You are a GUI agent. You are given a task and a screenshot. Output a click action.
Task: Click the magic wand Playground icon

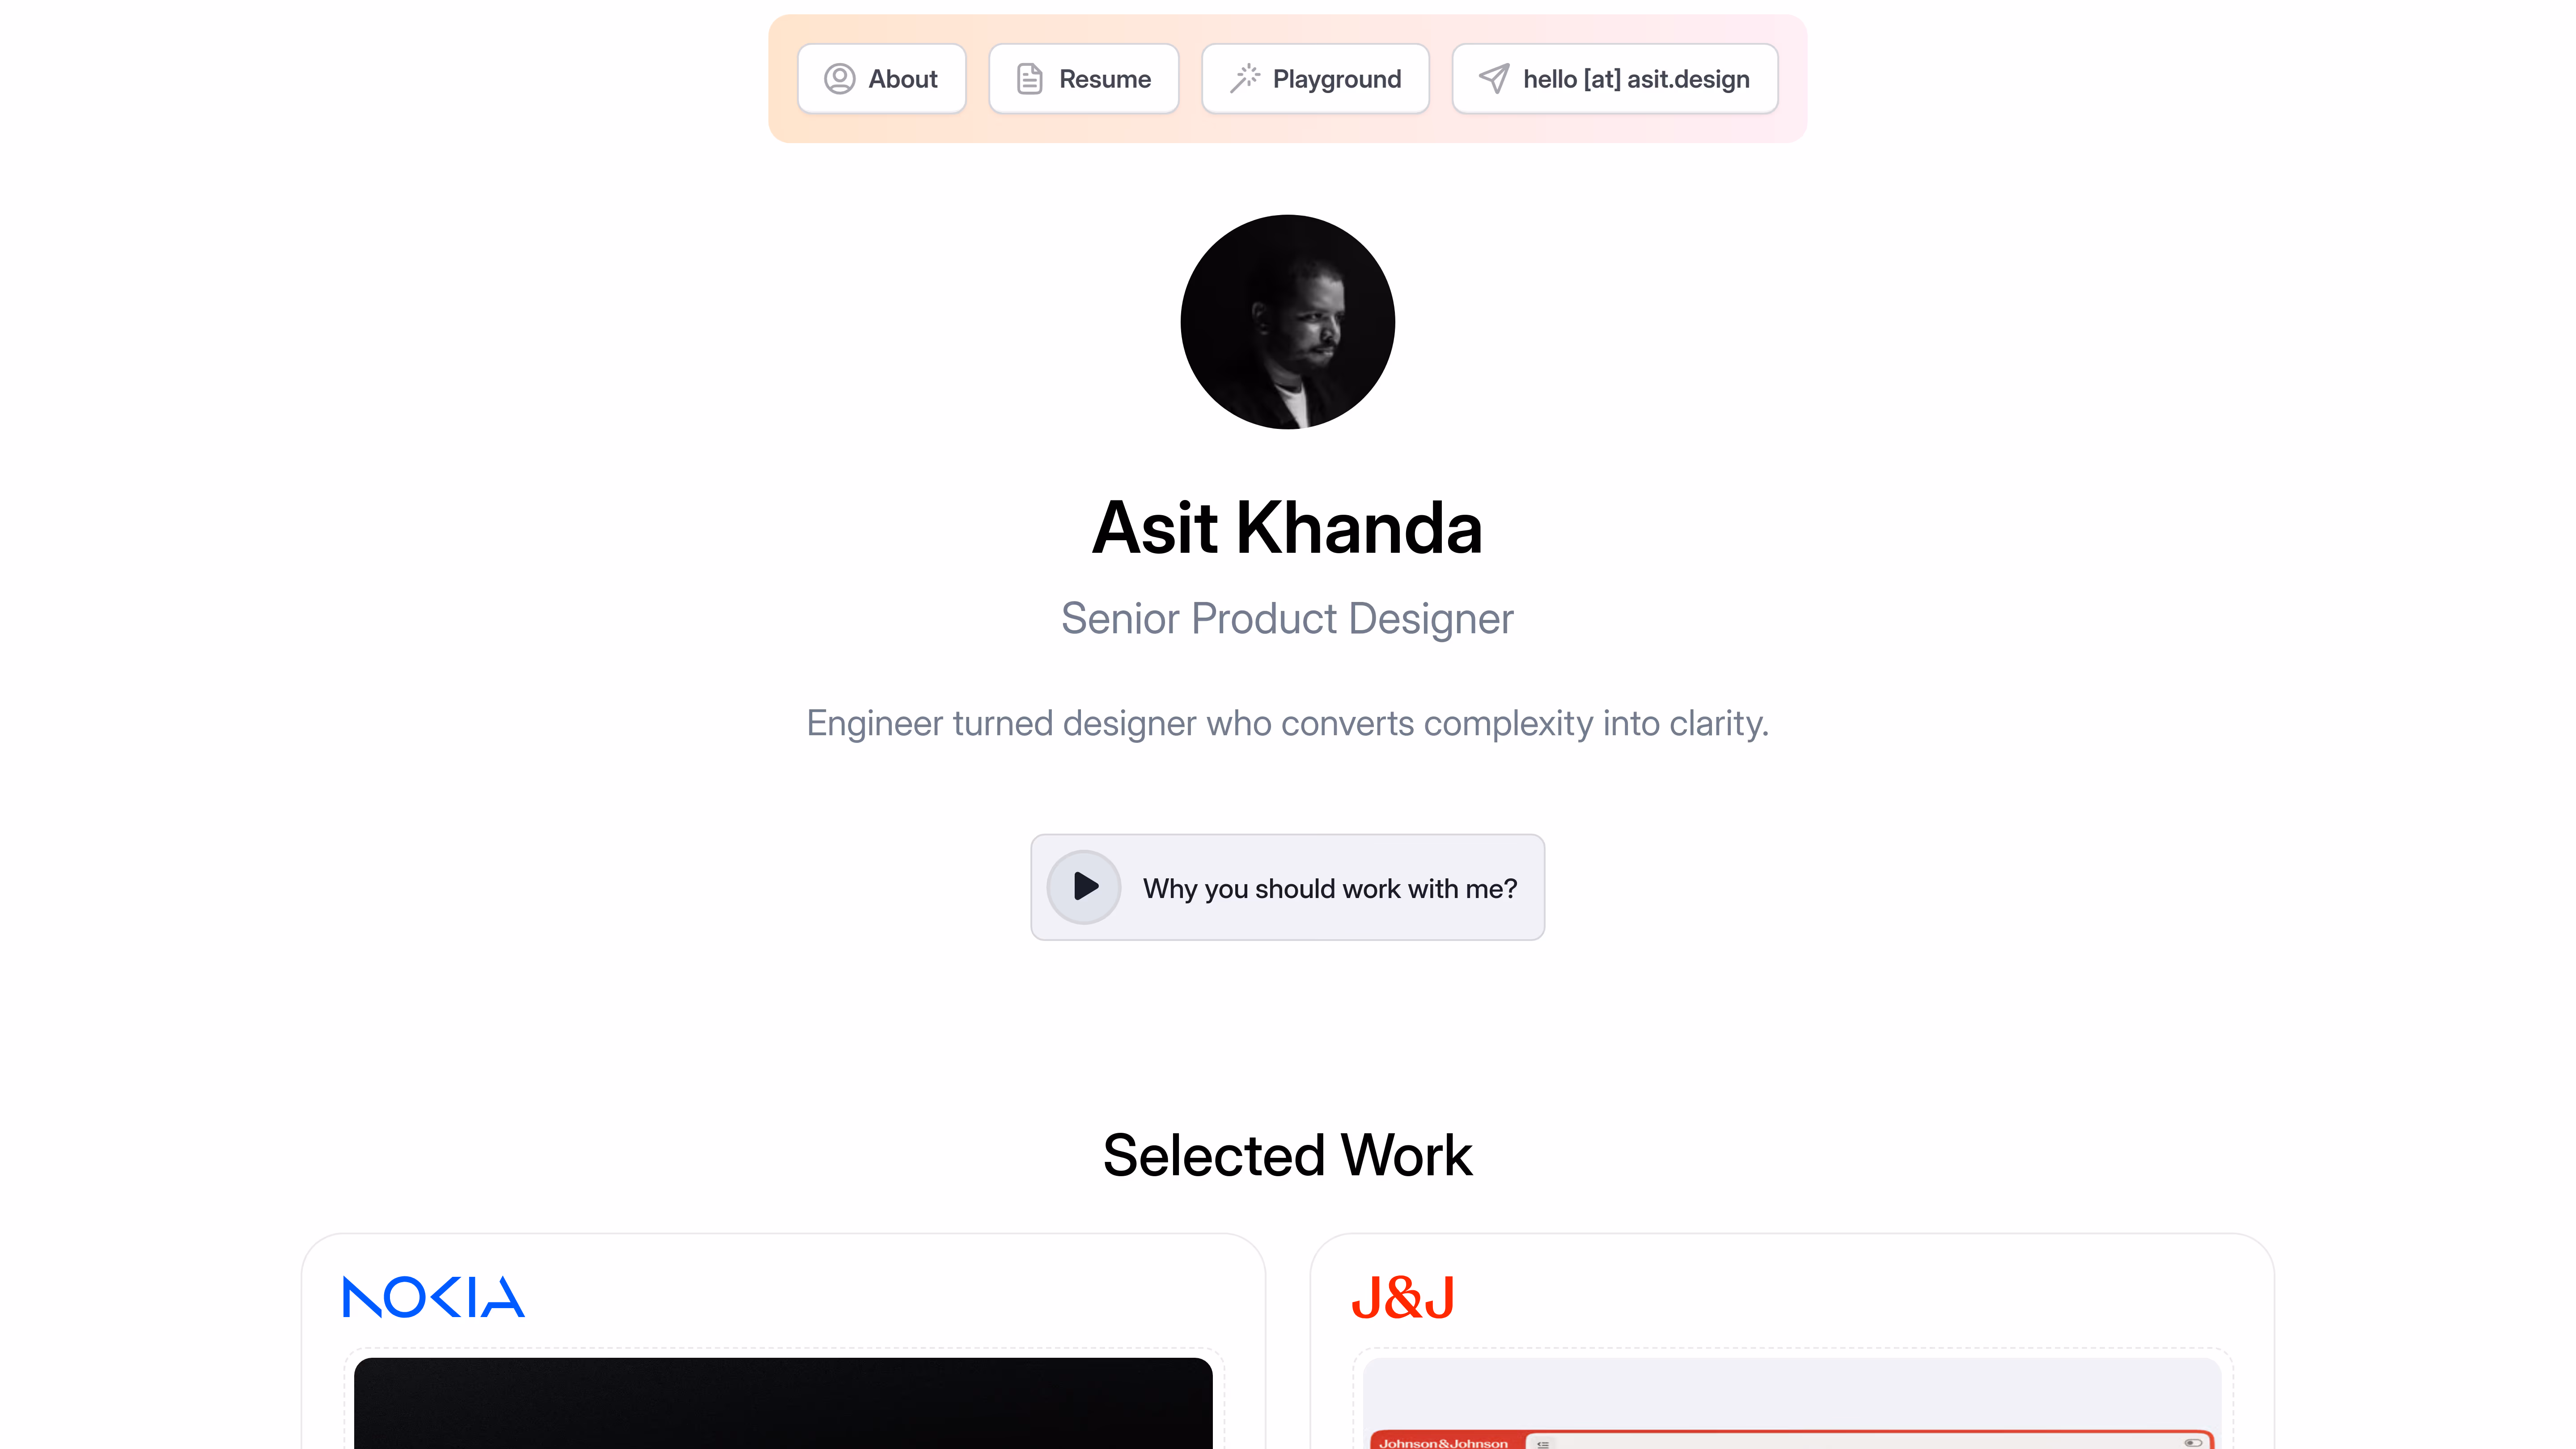pyautogui.click(x=1244, y=79)
